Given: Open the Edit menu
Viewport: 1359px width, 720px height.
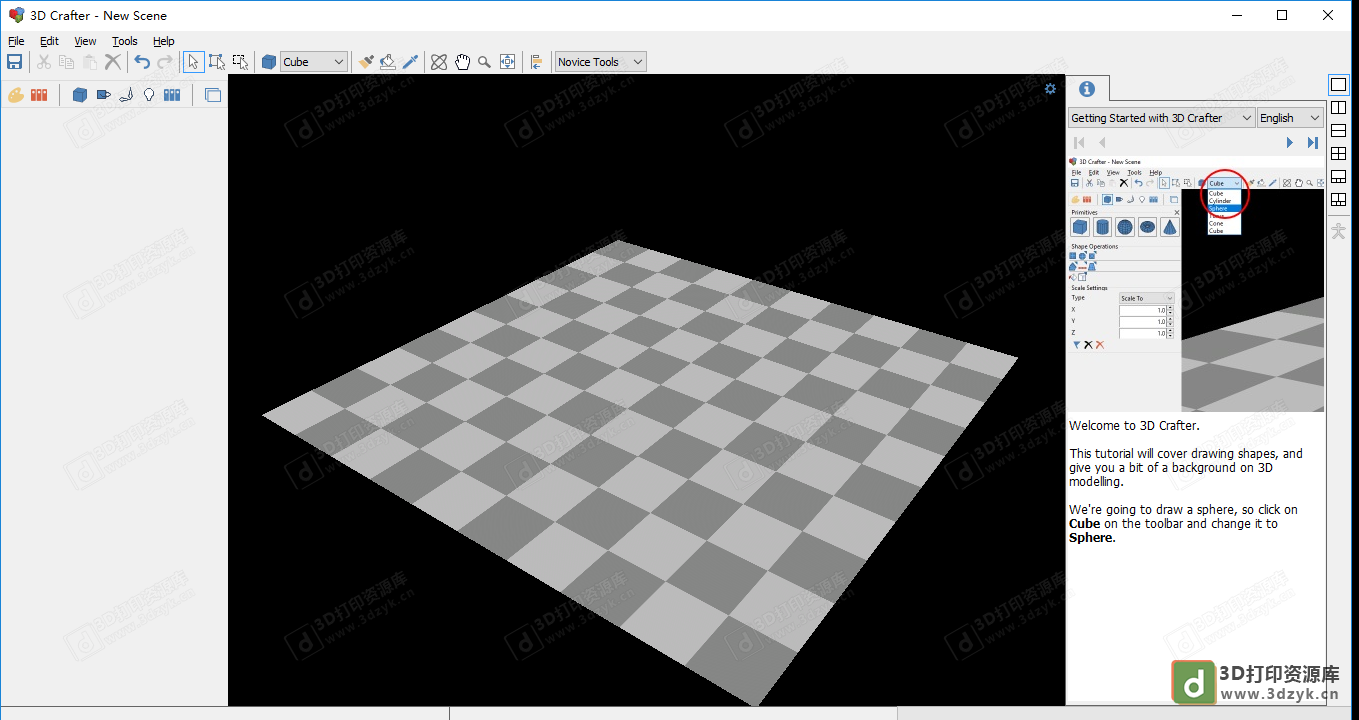Looking at the screenshot, I should click(50, 41).
